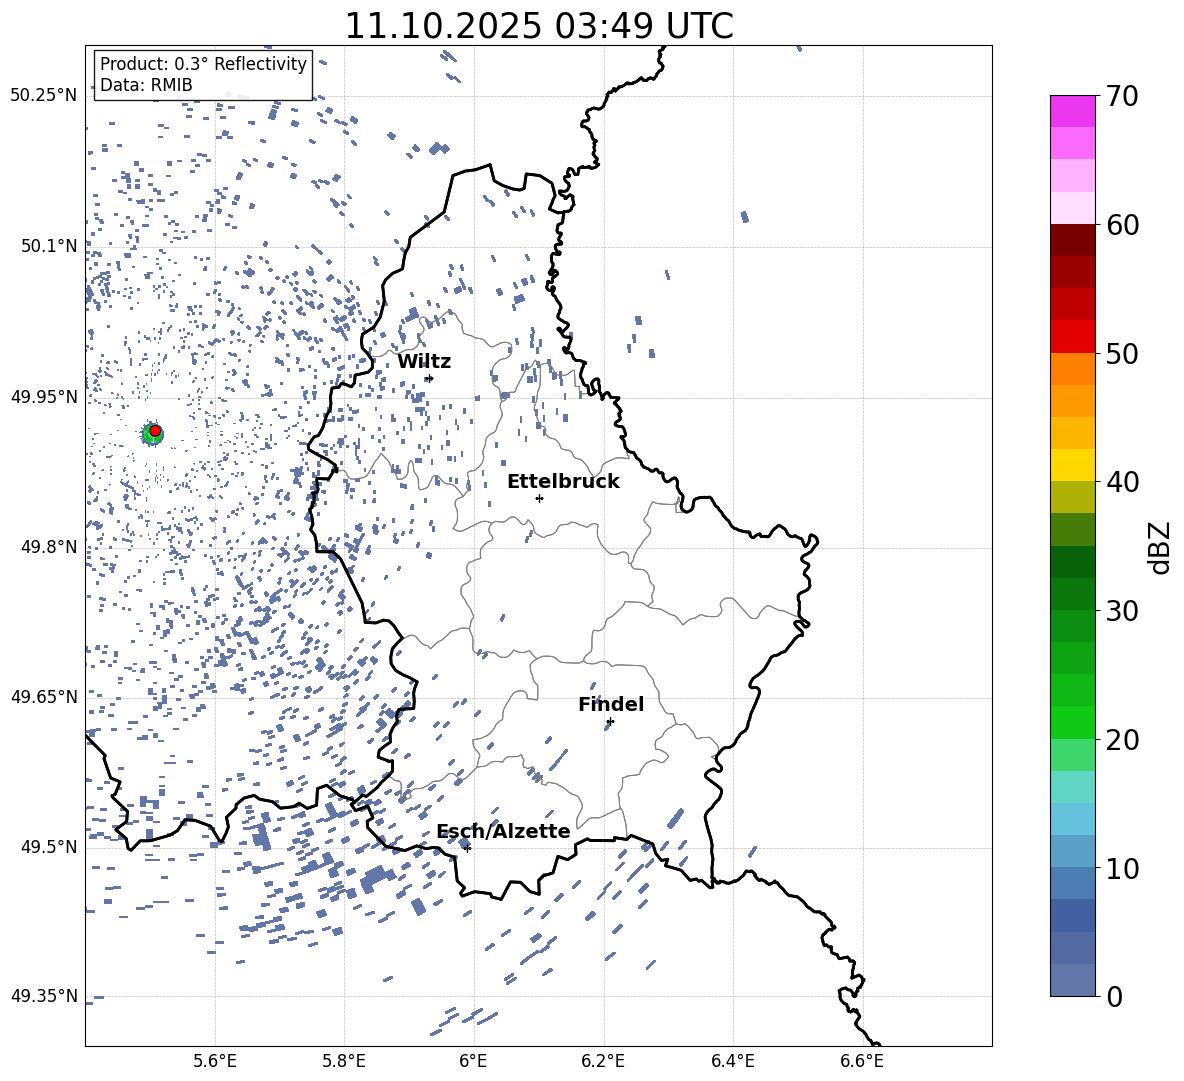Screen dimensions: 1184x1081
Task: Click the yellow swatch just above 40 dBZ
Action: point(1072,465)
